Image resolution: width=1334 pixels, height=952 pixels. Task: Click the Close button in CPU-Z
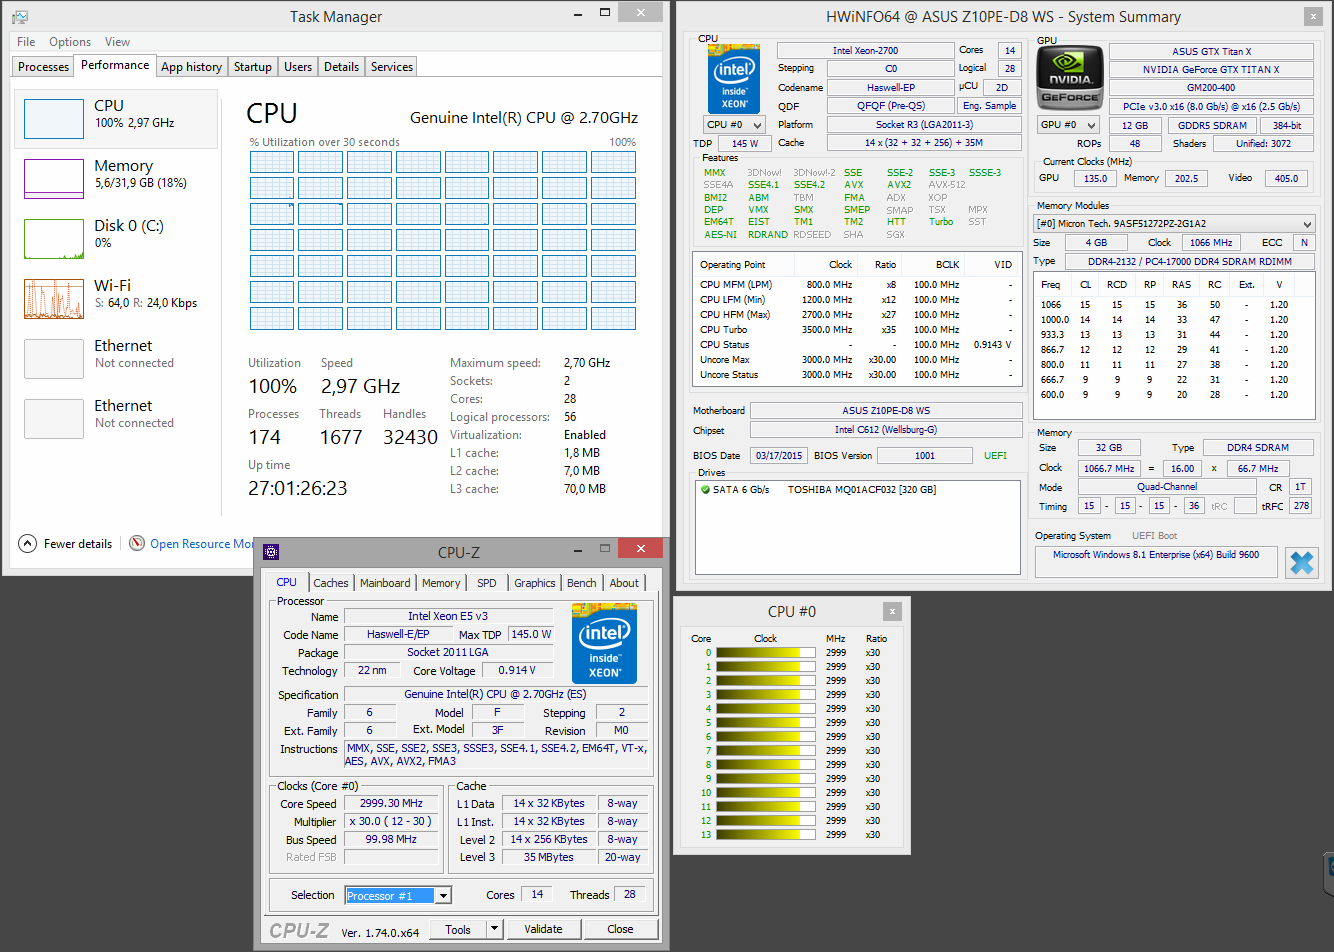[x=620, y=929]
